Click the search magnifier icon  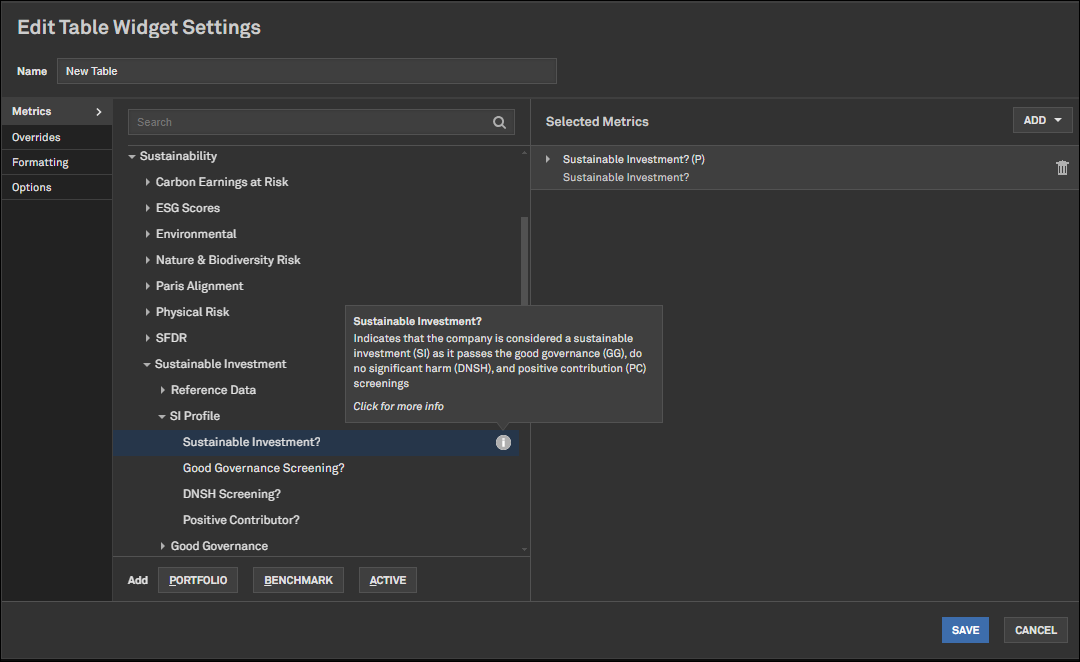[499, 122]
